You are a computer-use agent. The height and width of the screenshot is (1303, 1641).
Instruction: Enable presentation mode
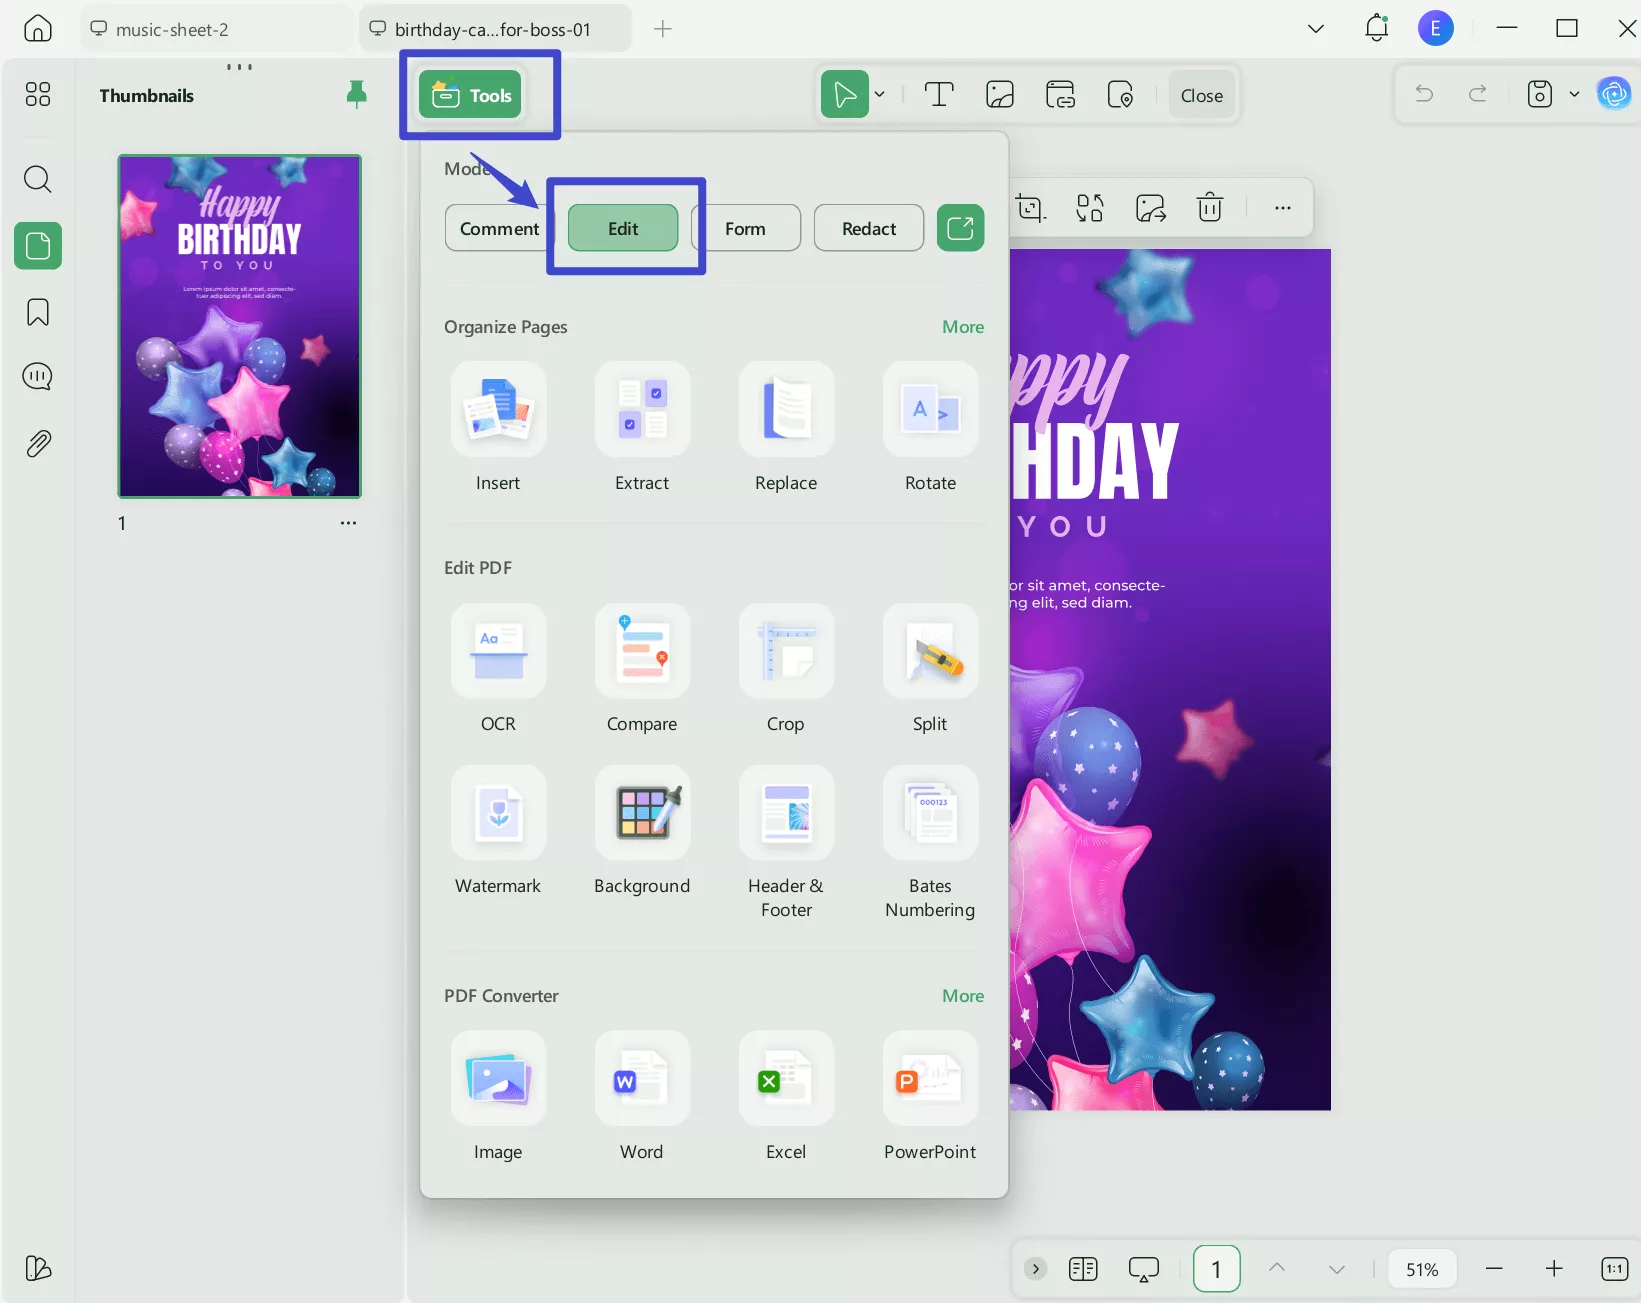click(1143, 1268)
